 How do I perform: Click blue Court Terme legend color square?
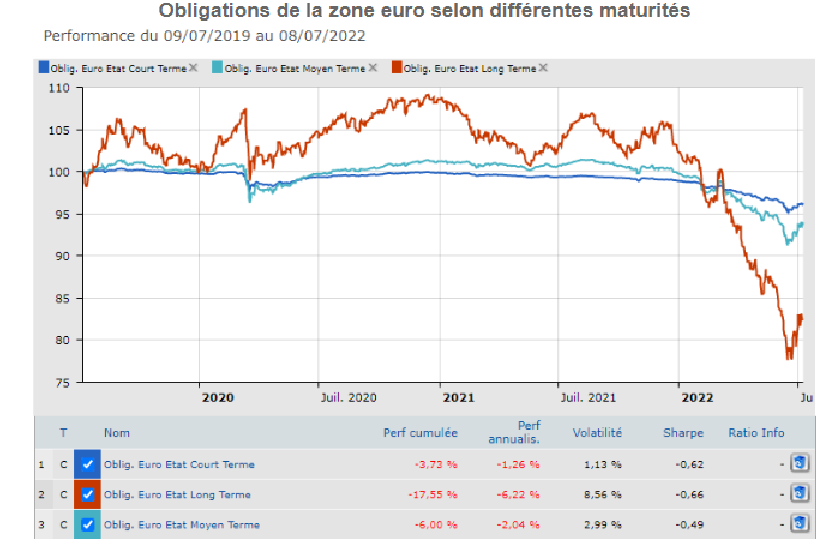click(x=43, y=68)
